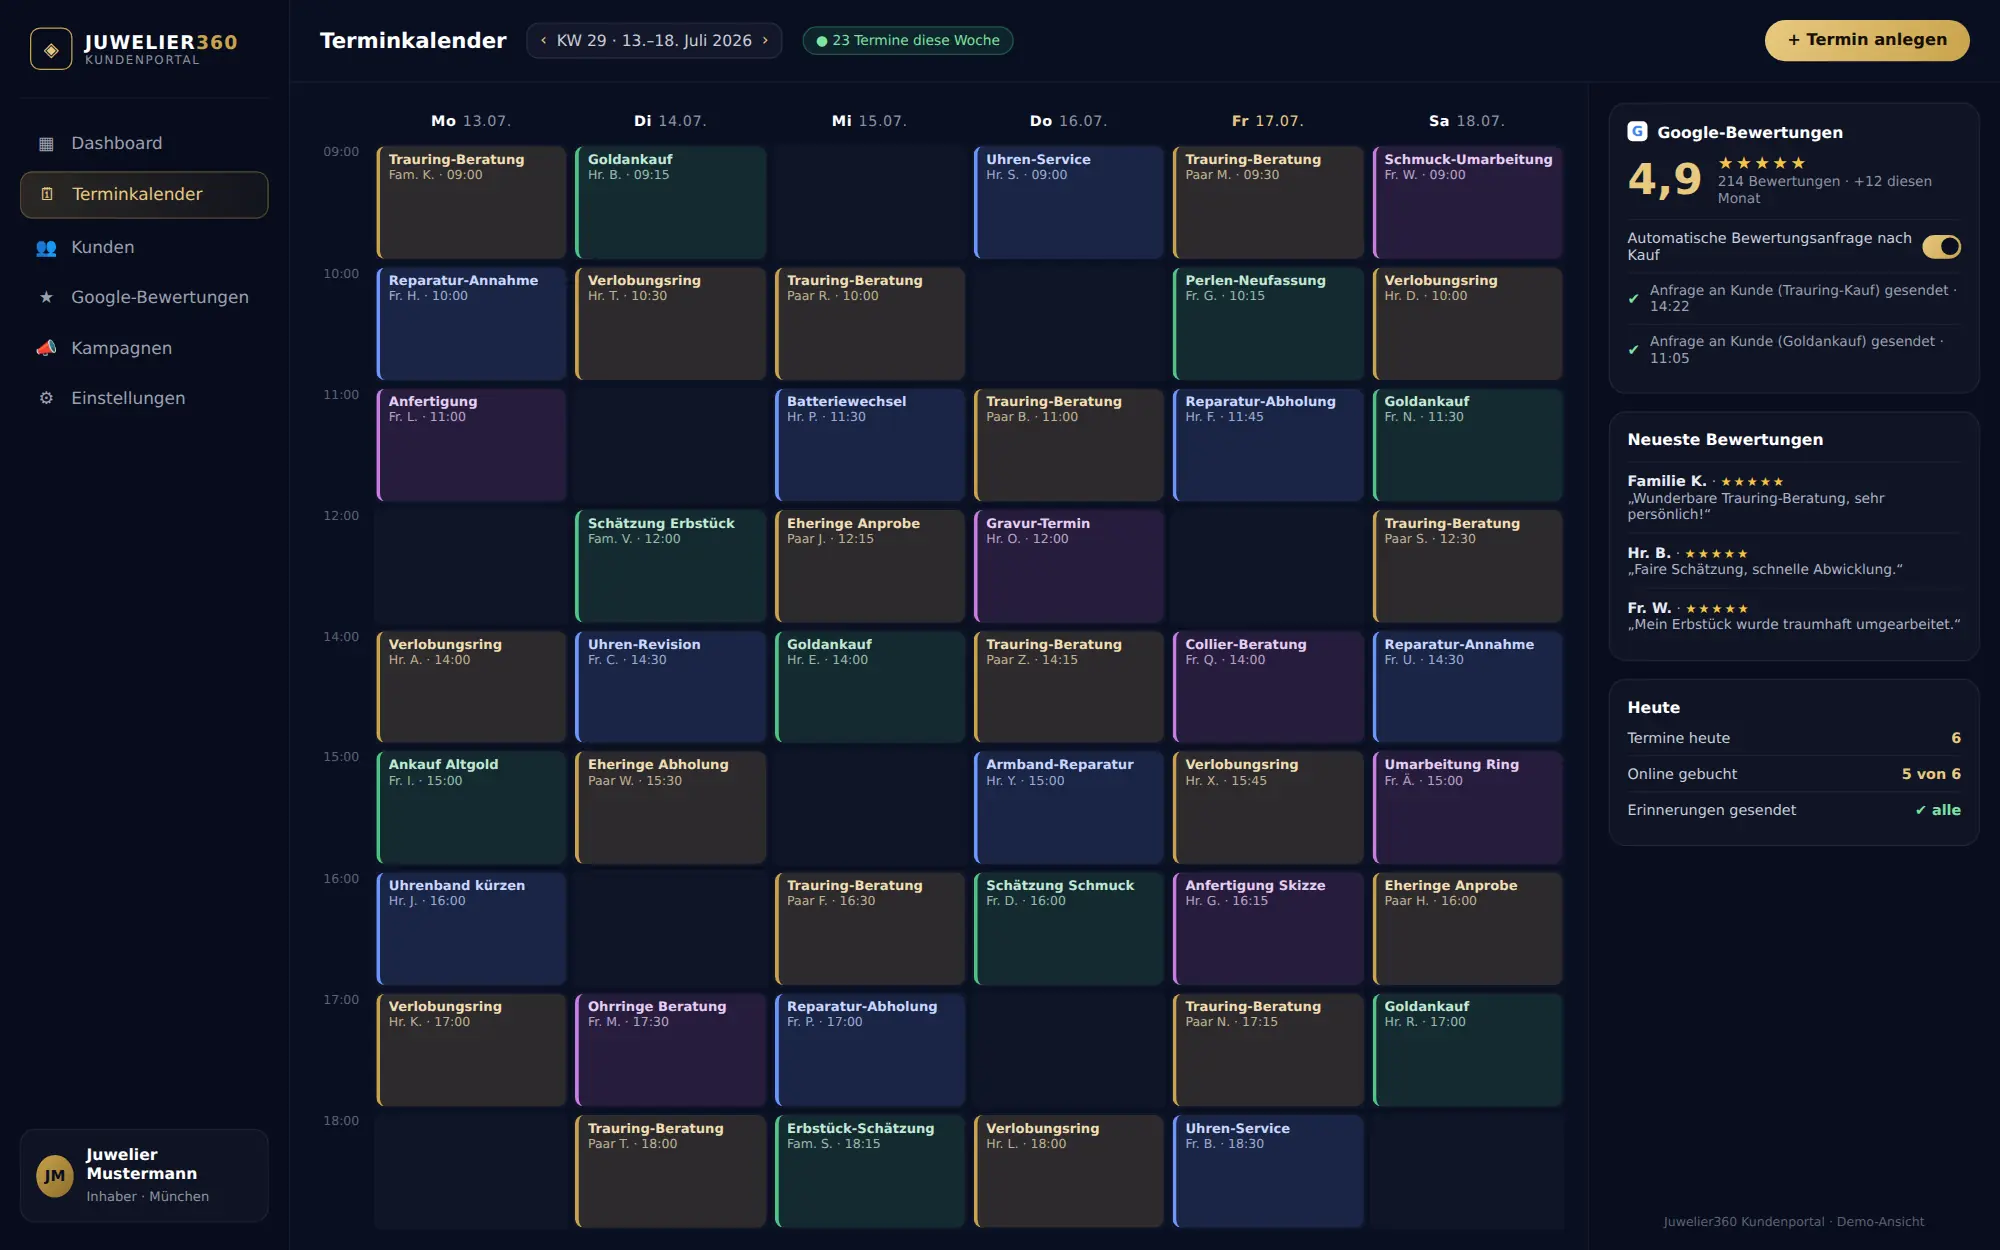This screenshot has height=1250, width=2000.
Task: Open the KW 29 week selector
Action: [654, 40]
